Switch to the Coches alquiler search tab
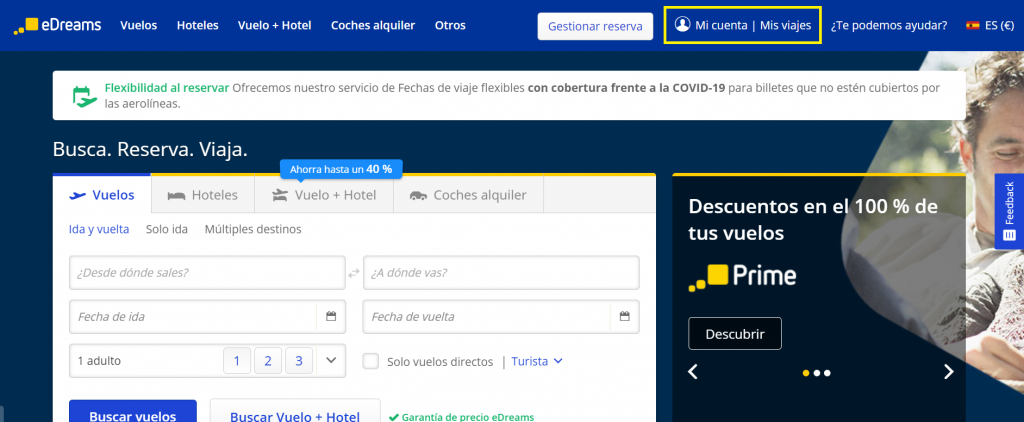 point(468,195)
